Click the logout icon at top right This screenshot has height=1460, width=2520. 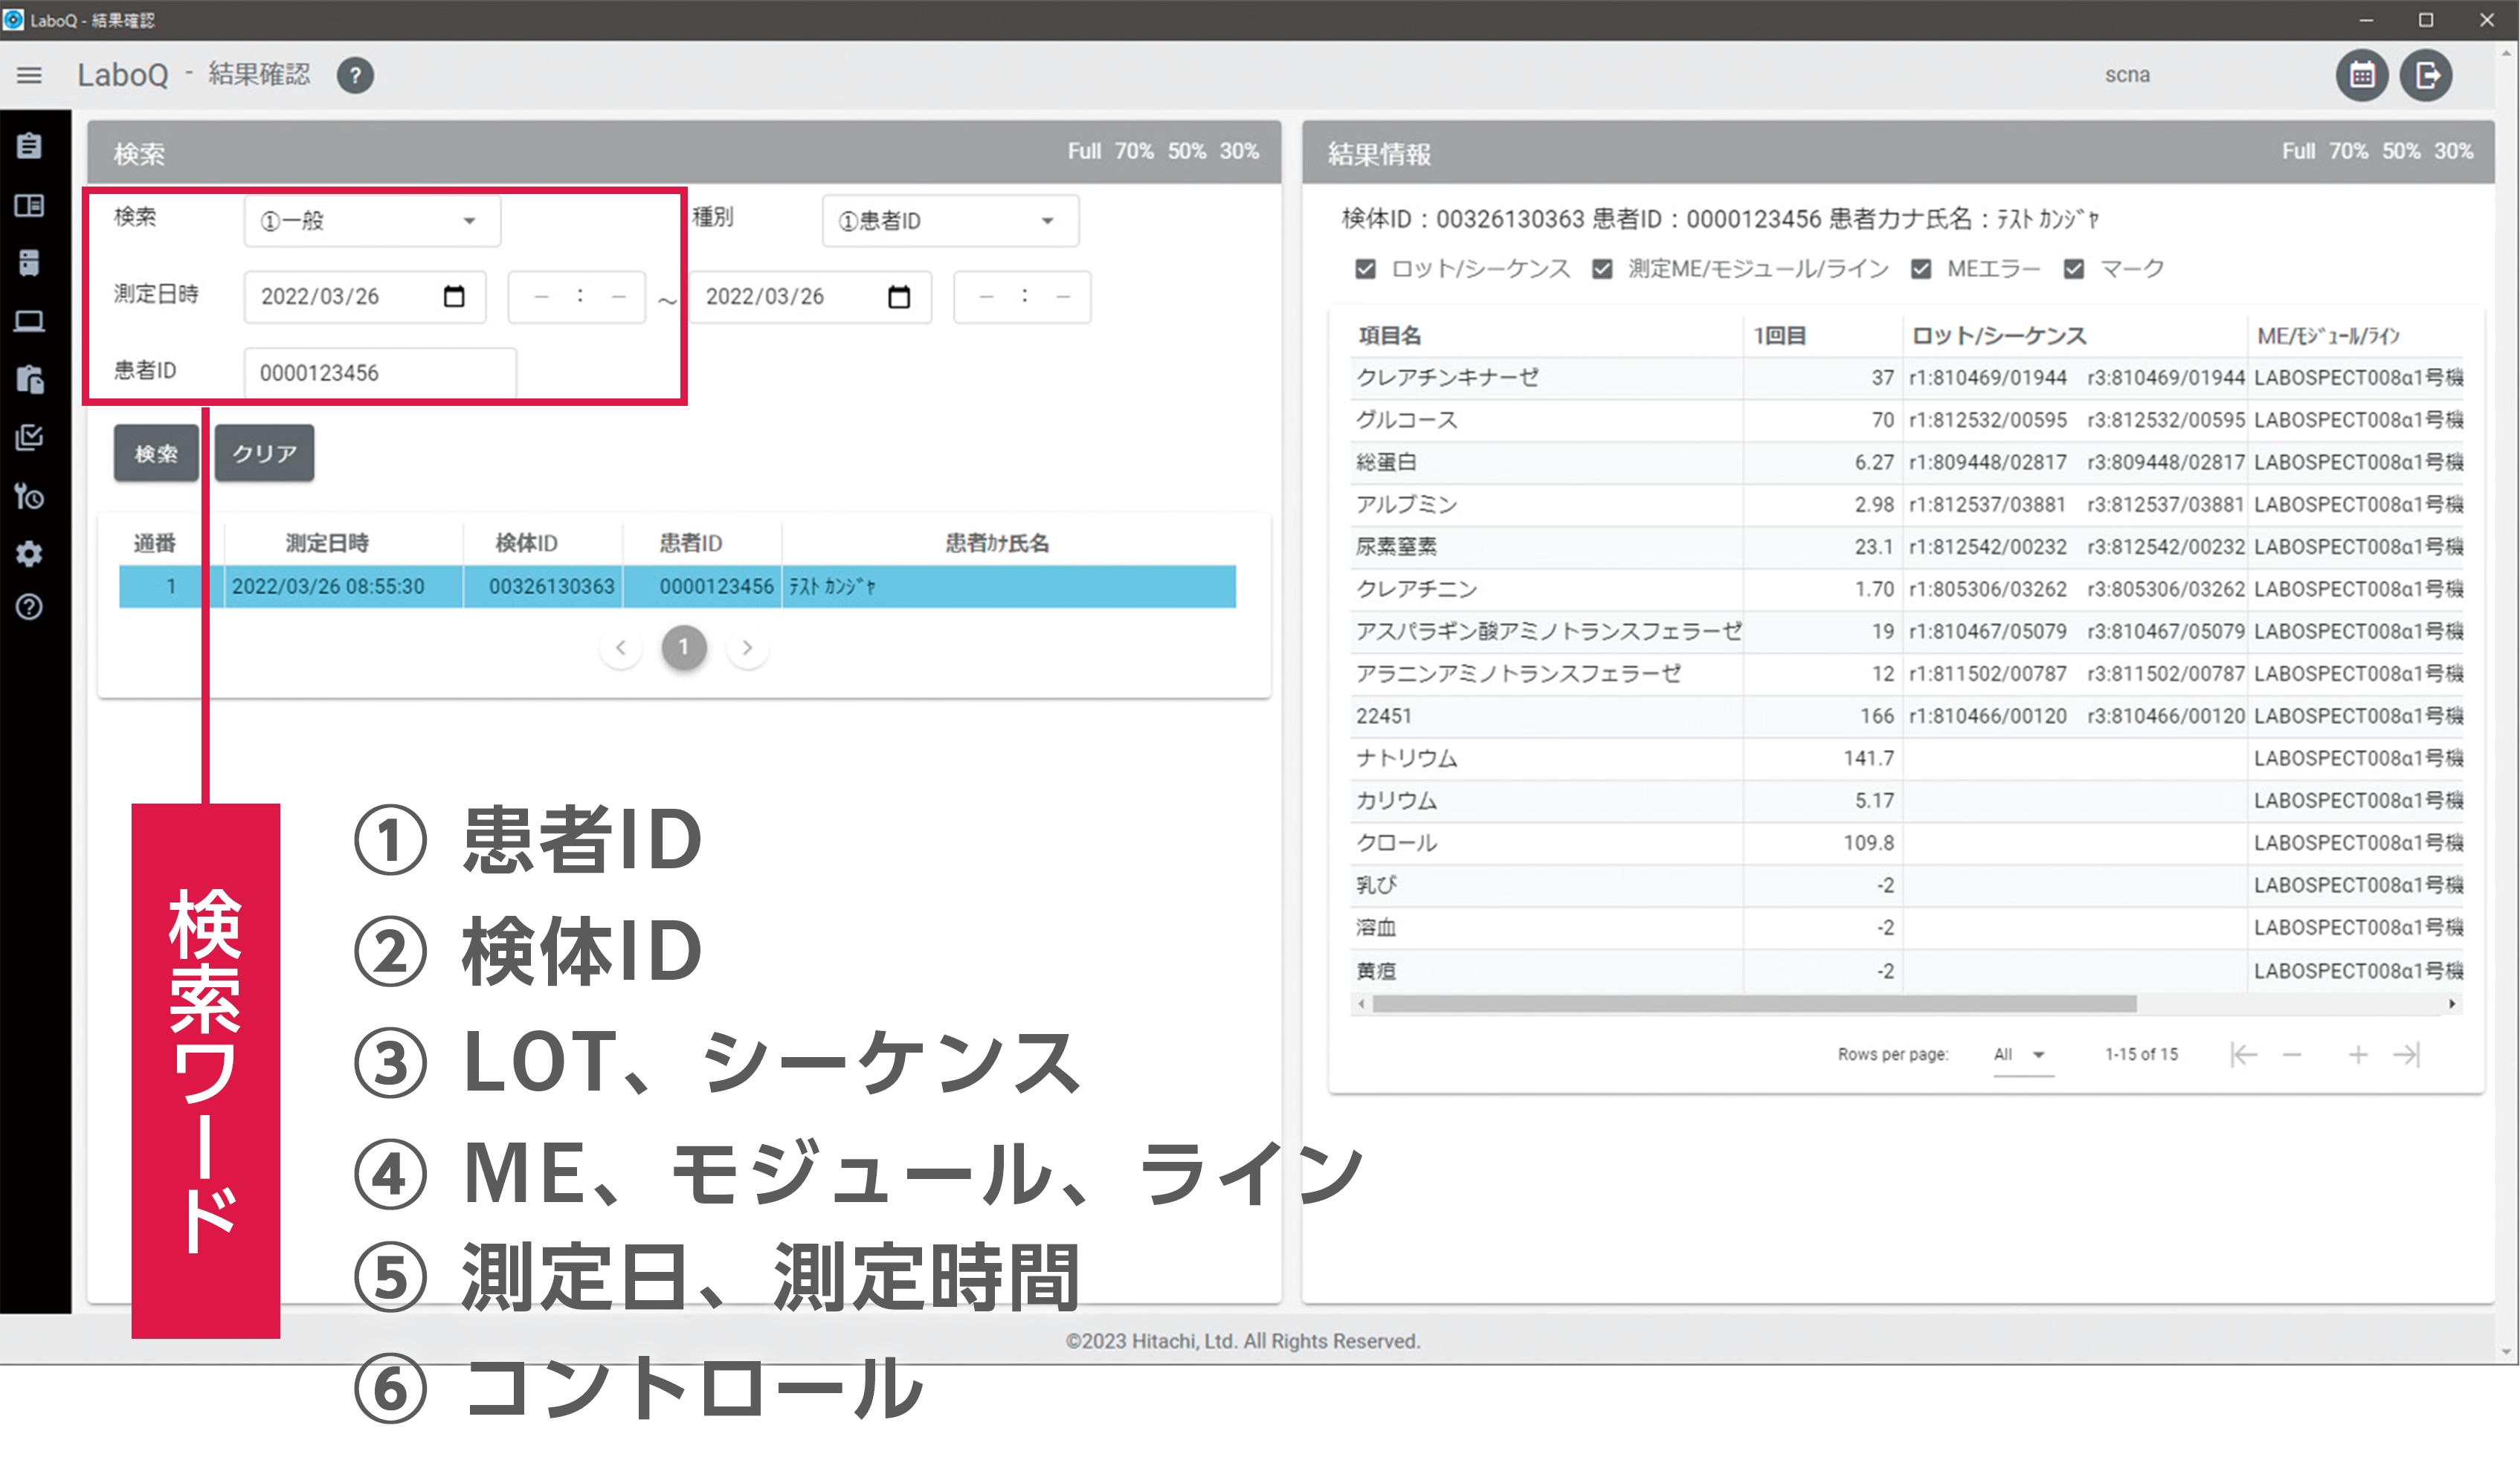[2426, 75]
